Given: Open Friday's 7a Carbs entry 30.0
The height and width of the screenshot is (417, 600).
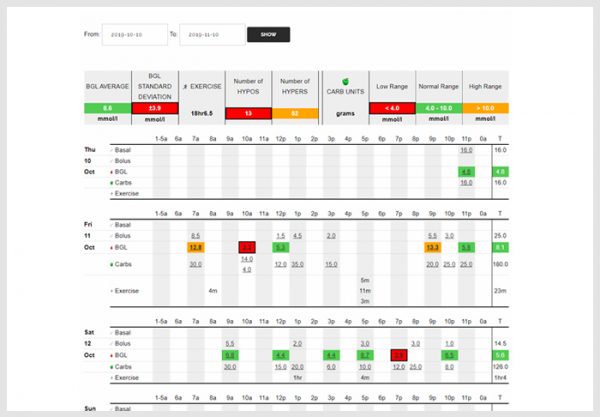Looking at the screenshot, I should point(196,264).
